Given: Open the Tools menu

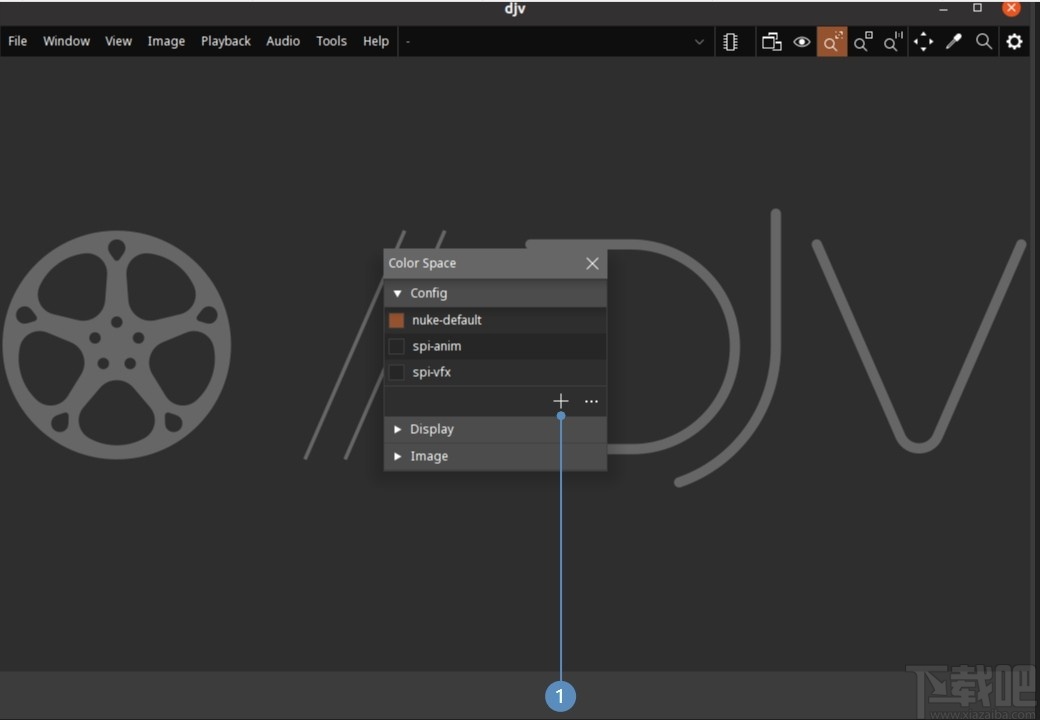Looking at the screenshot, I should [x=331, y=41].
